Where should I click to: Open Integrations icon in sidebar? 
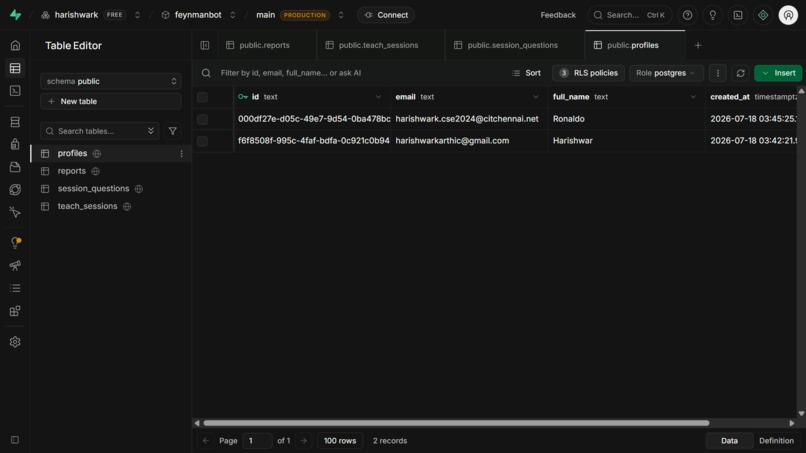[15, 311]
